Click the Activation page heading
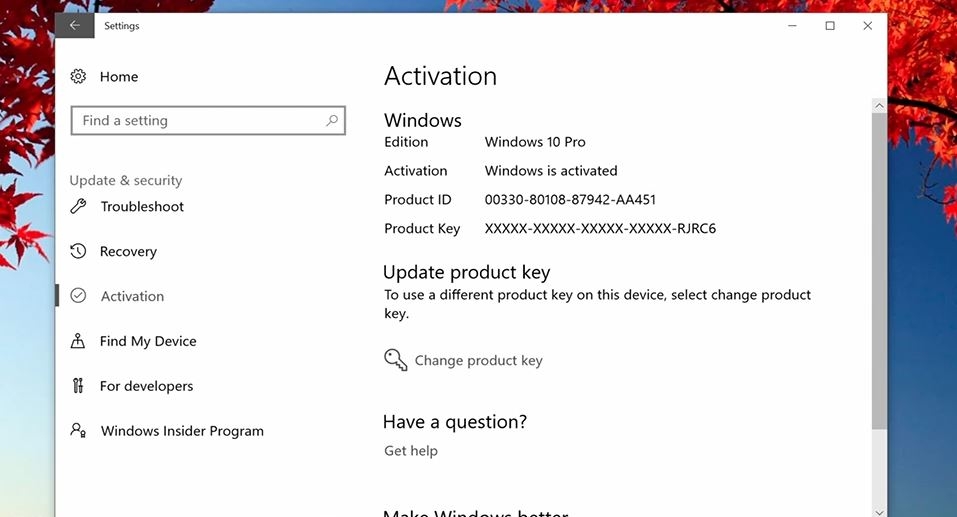Viewport: 957px width, 517px height. [441, 76]
